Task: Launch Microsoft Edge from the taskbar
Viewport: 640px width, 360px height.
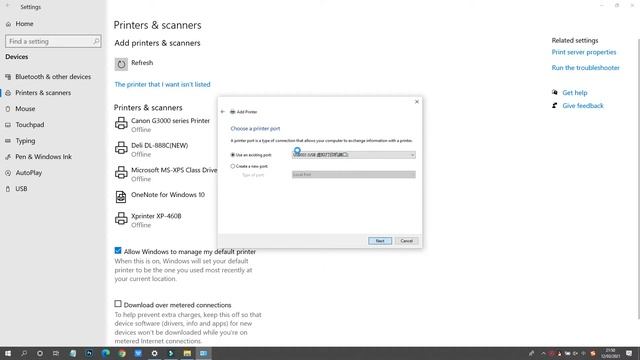Action: (x=105, y=353)
